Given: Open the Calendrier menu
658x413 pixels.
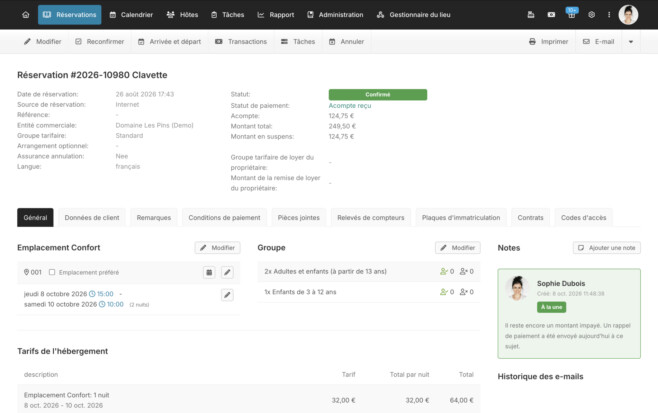Looking at the screenshot, I should tap(131, 15).
